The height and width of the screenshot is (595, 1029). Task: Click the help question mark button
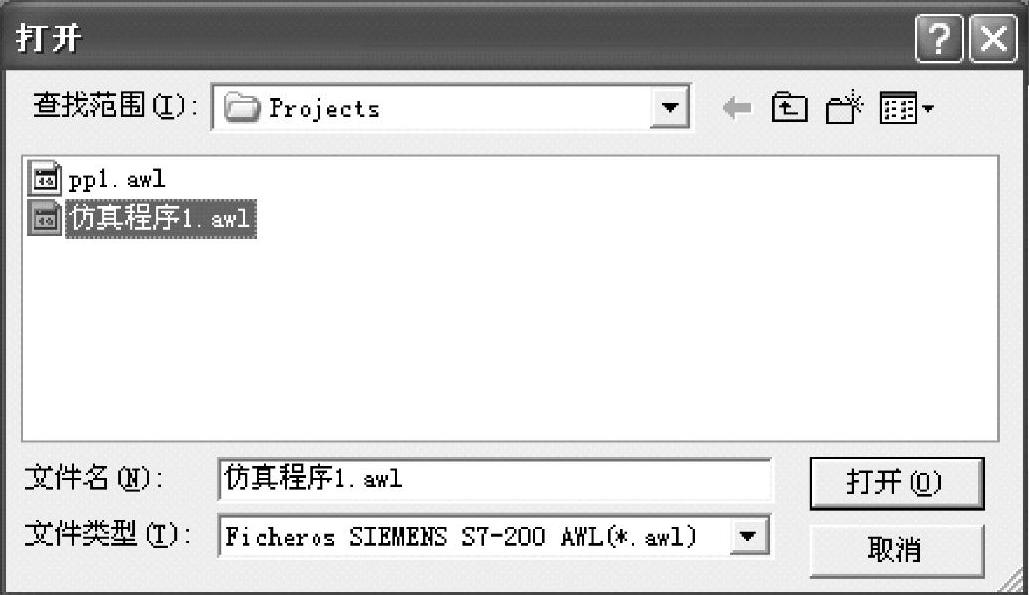pyautogui.click(x=939, y=40)
